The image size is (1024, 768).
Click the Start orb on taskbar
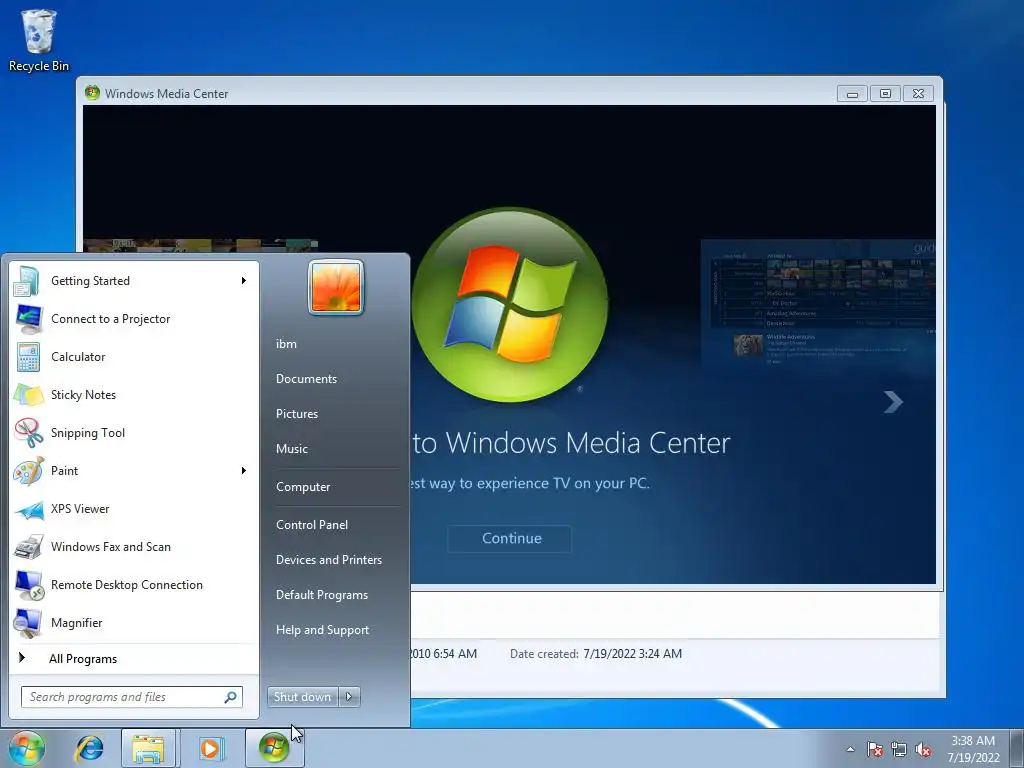pos(26,748)
